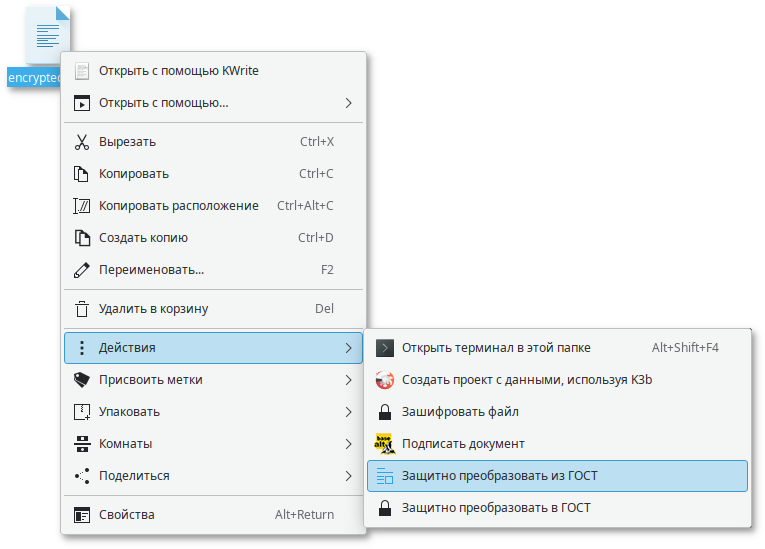Image resolution: width=765 pixels, height=549 pixels.
Task: Select Защитно преобразовать в ГОСТ
Action: pyautogui.click(x=496, y=508)
